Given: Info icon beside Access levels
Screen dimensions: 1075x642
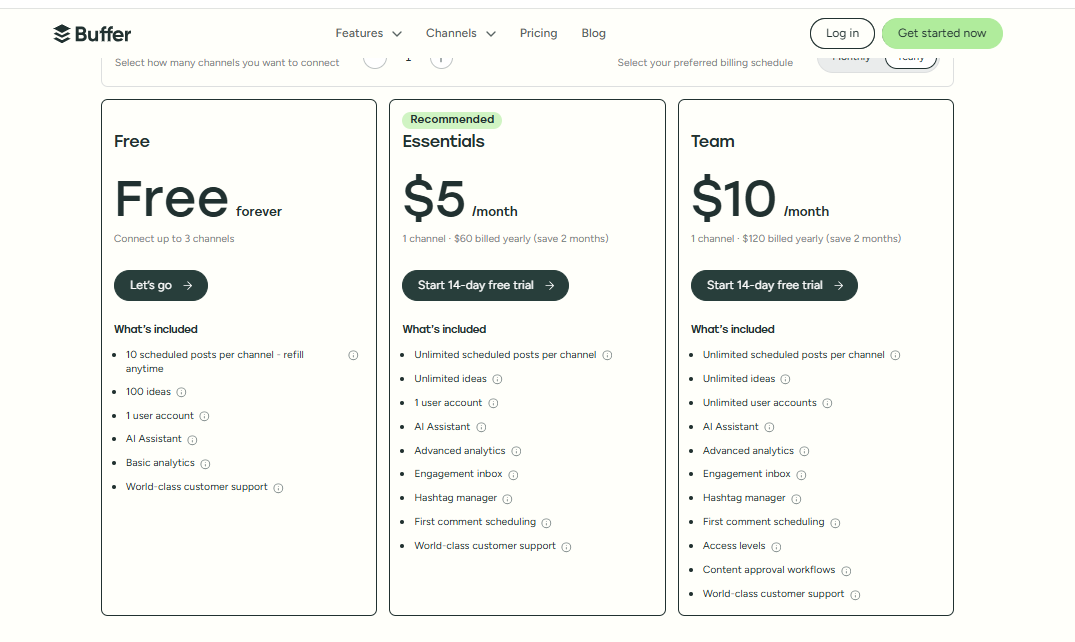Looking at the screenshot, I should click(776, 547).
